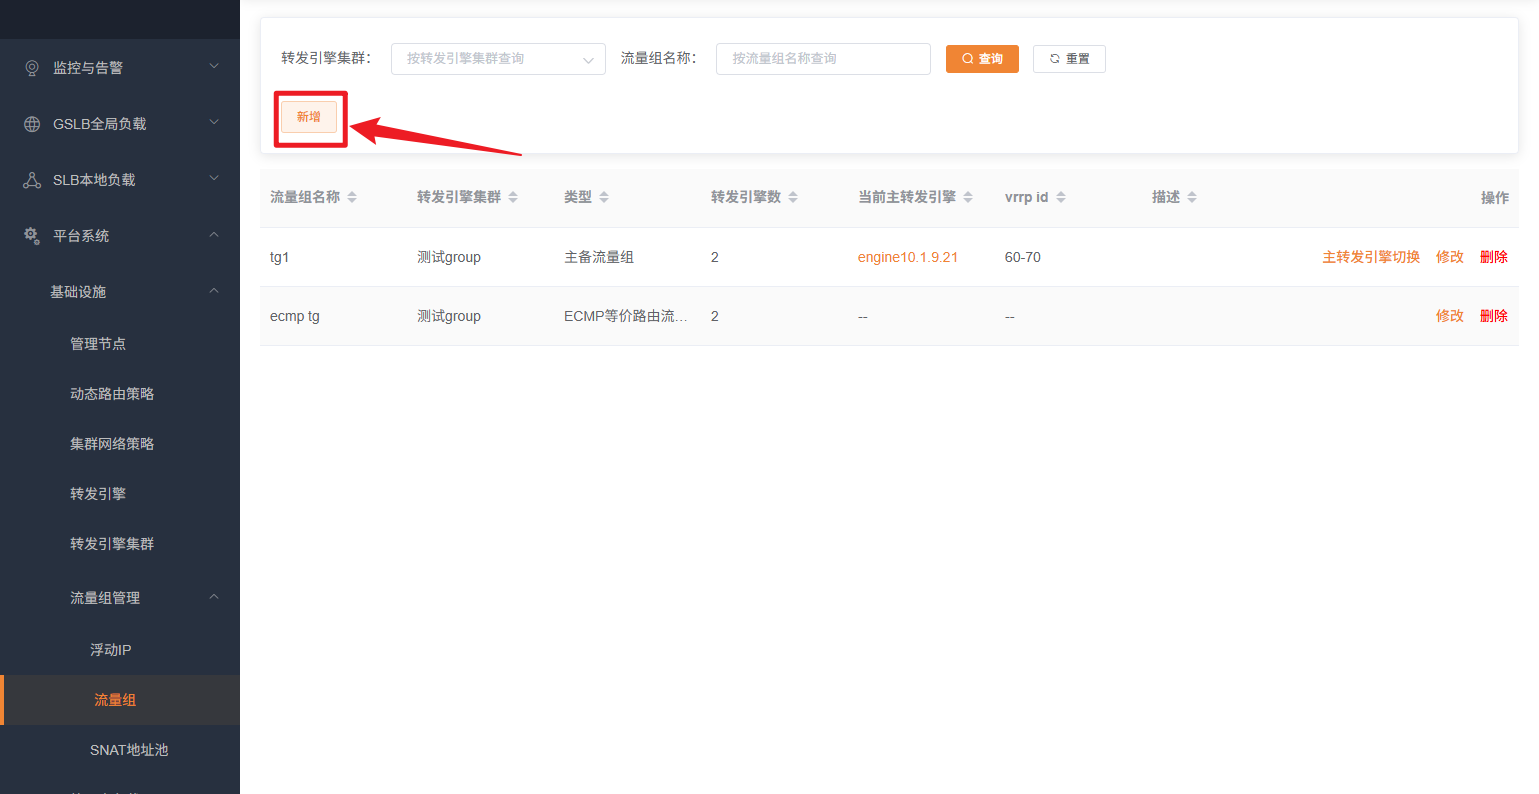1539x794 pixels.
Task: Sort by 转发引擎数 column sort icon
Action: 793,198
